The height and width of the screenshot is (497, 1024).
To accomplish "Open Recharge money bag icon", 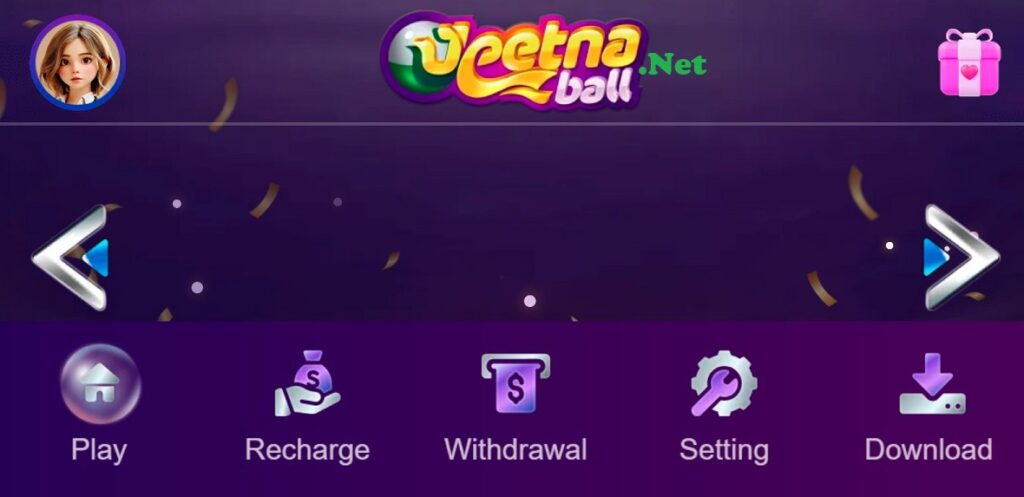I will tap(307, 383).
